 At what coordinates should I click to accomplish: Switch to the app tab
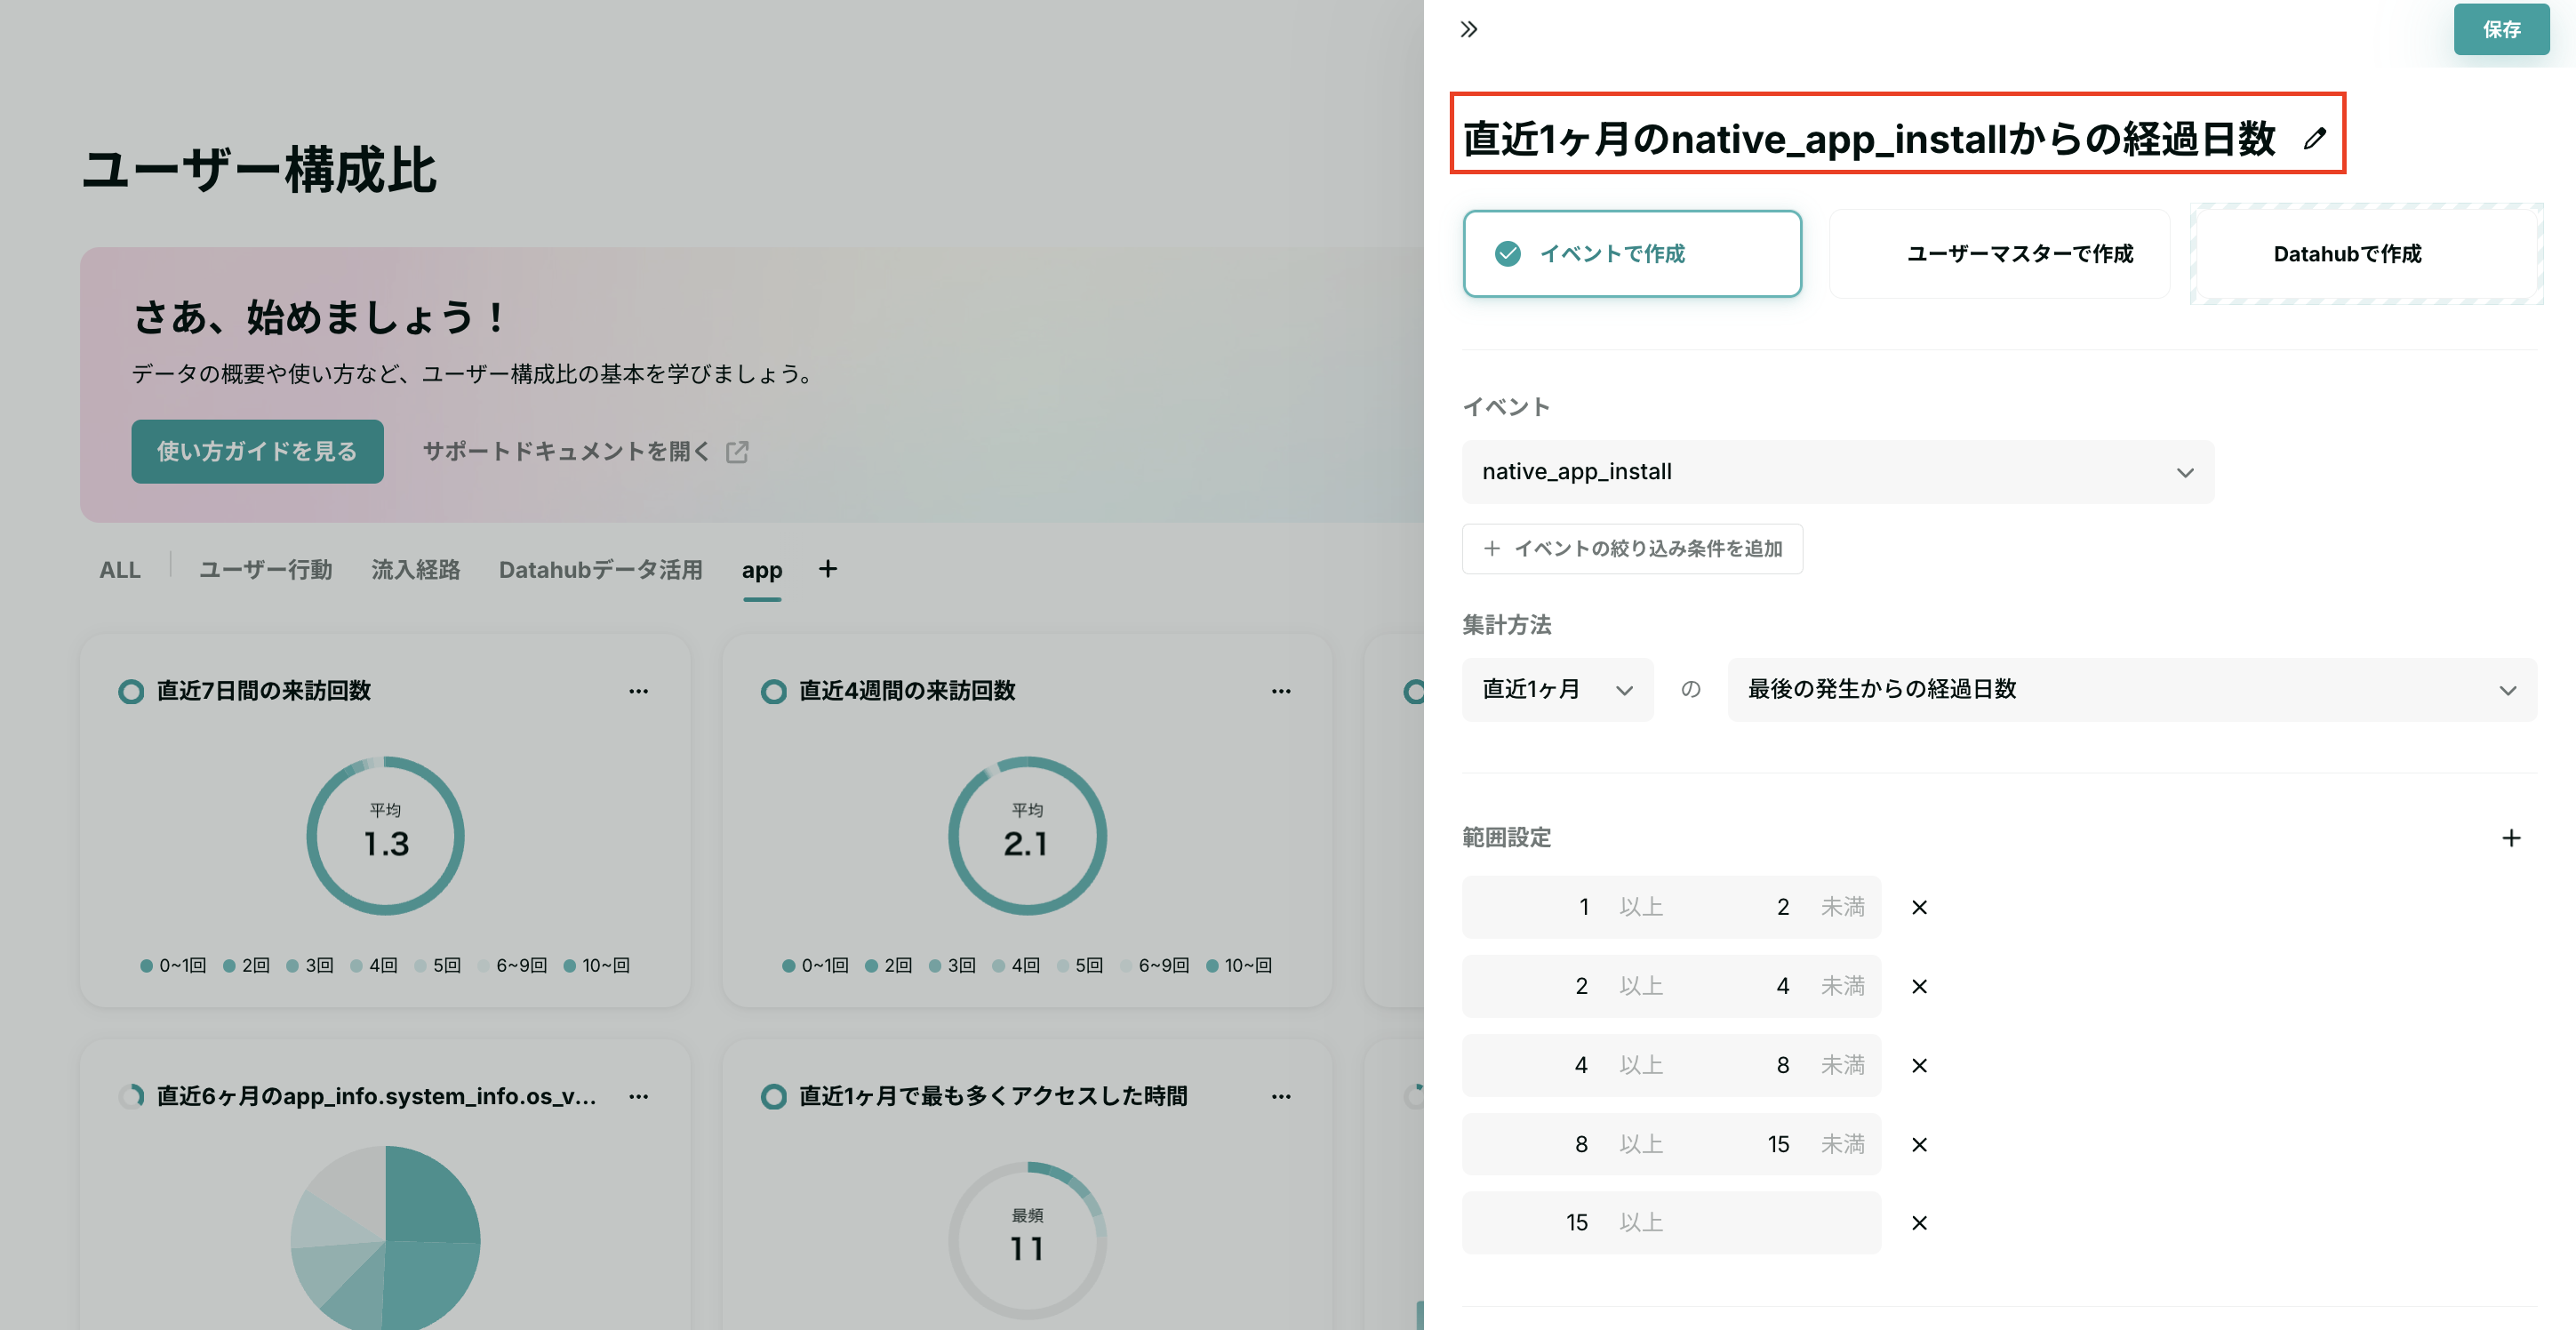coord(761,570)
